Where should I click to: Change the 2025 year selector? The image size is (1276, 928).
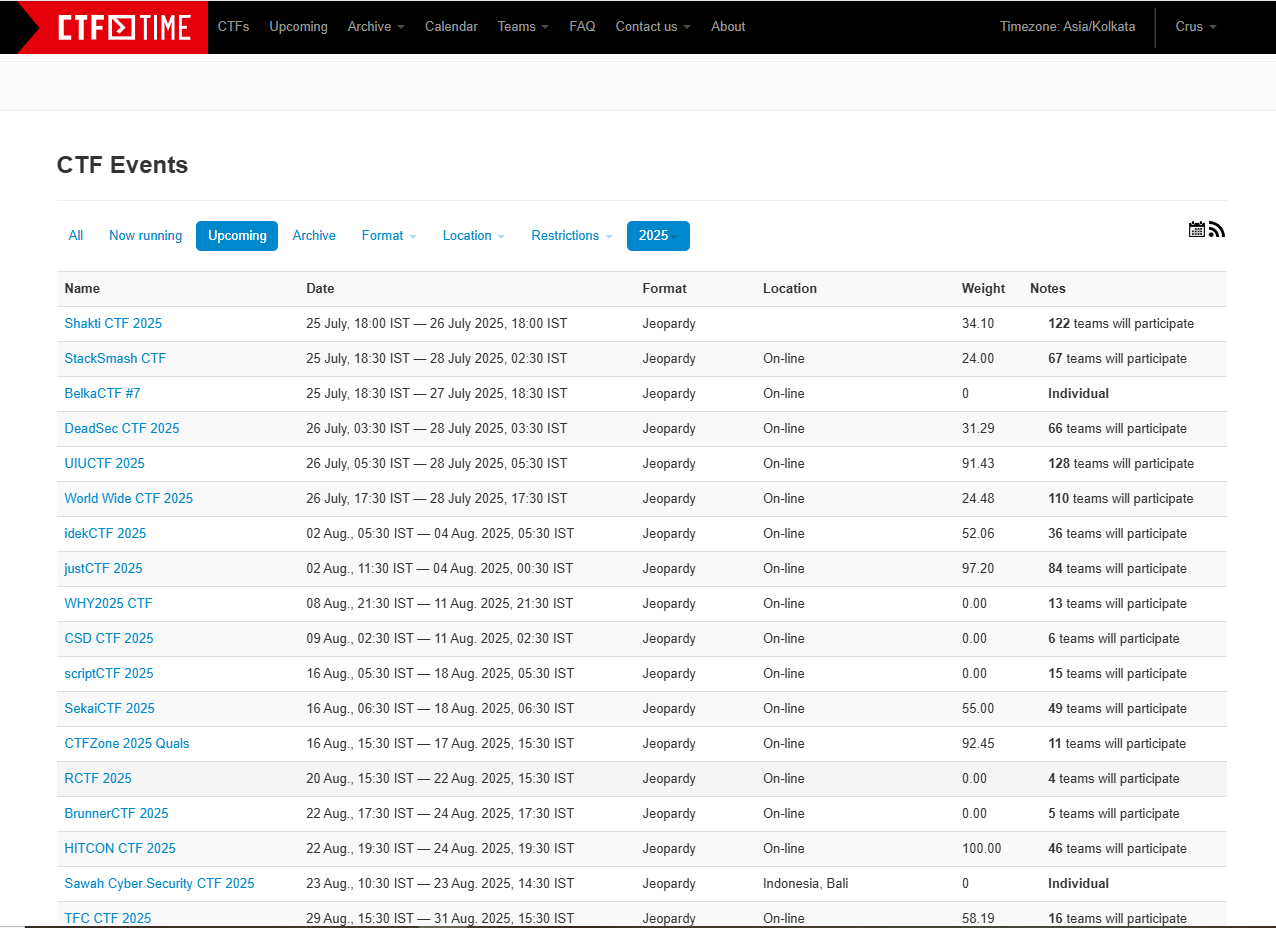click(x=658, y=236)
